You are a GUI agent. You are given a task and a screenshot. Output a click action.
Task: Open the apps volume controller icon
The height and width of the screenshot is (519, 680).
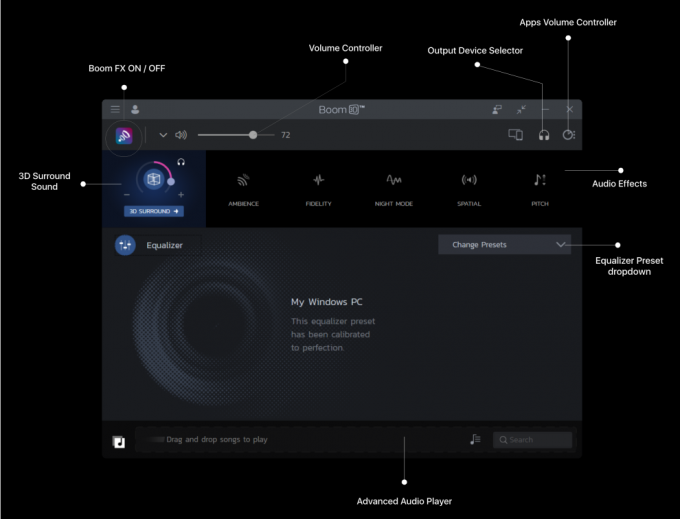point(569,135)
